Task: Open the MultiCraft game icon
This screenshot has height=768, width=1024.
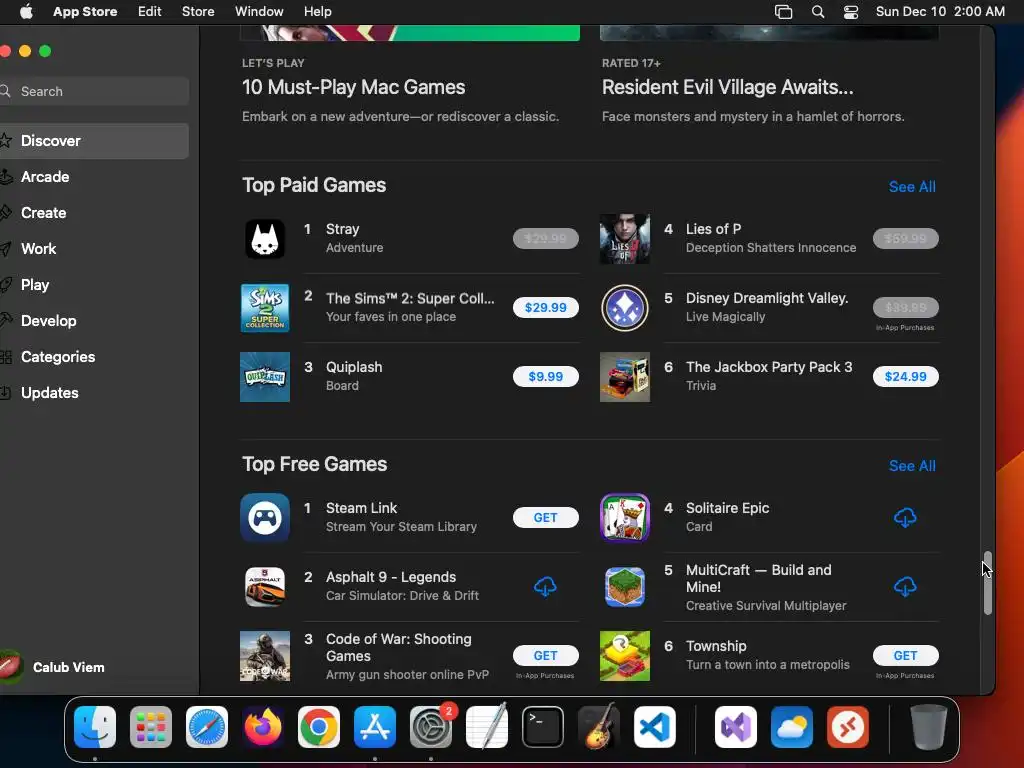Action: pyautogui.click(x=624, y=586)
